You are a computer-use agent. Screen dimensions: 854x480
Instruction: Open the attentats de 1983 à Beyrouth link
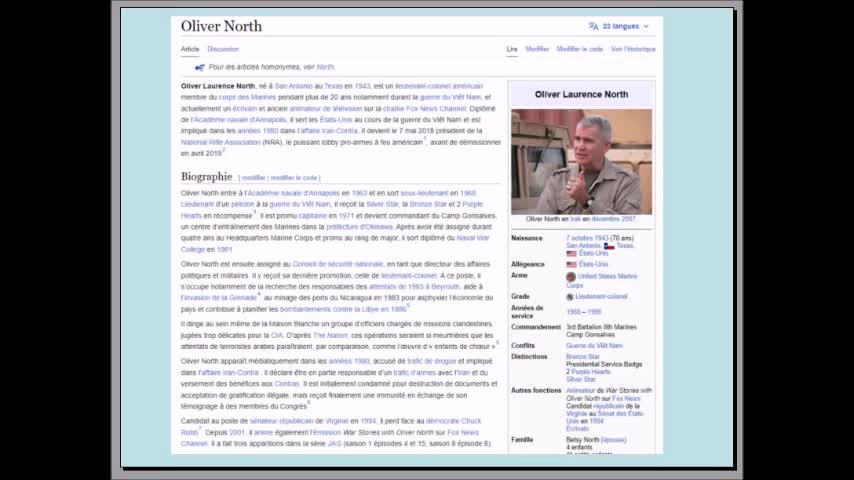tap(414, 287)
